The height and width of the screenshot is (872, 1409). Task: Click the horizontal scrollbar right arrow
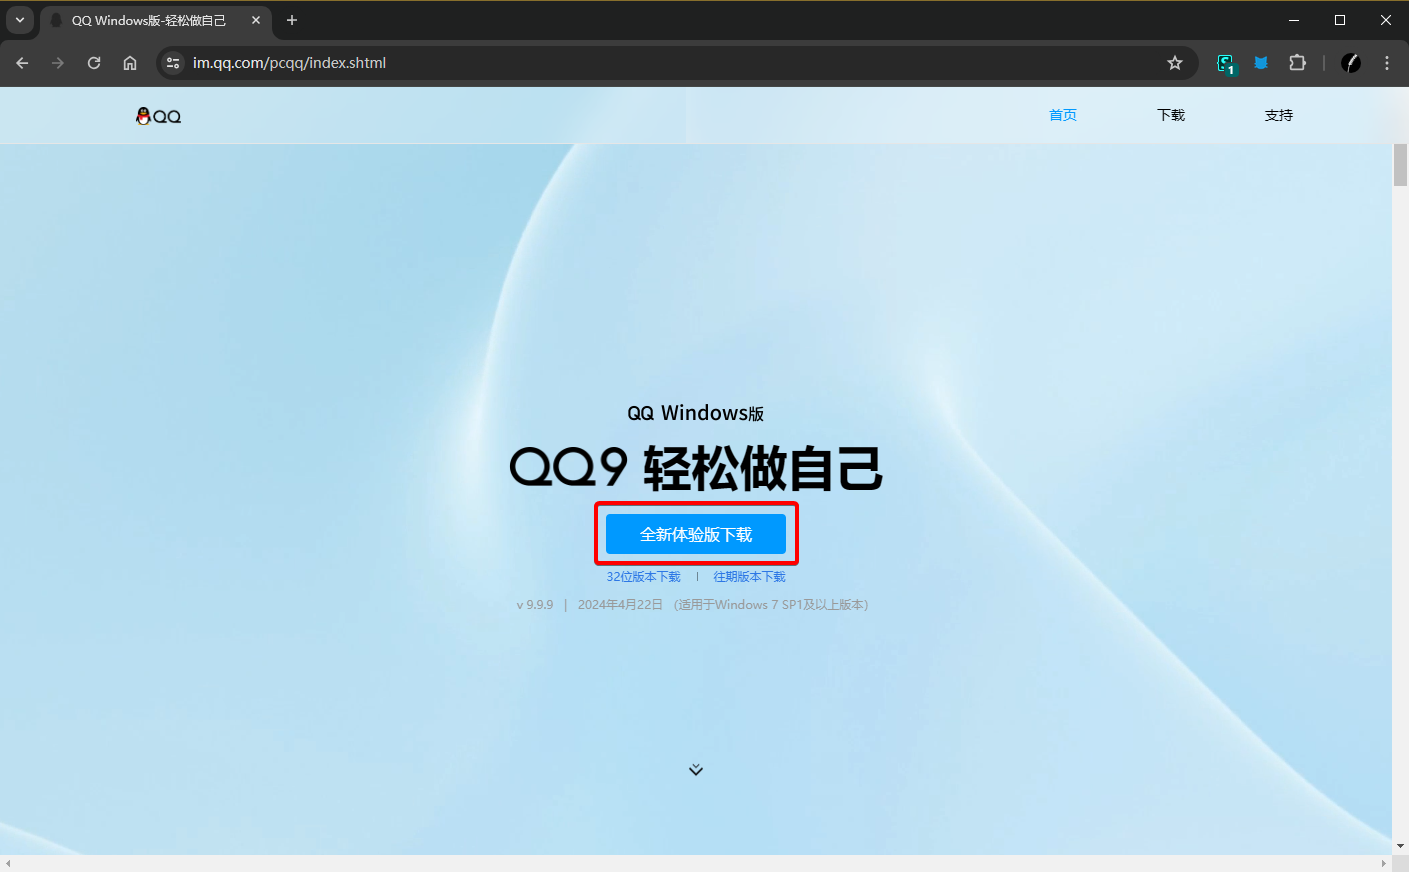point(1384,863)
